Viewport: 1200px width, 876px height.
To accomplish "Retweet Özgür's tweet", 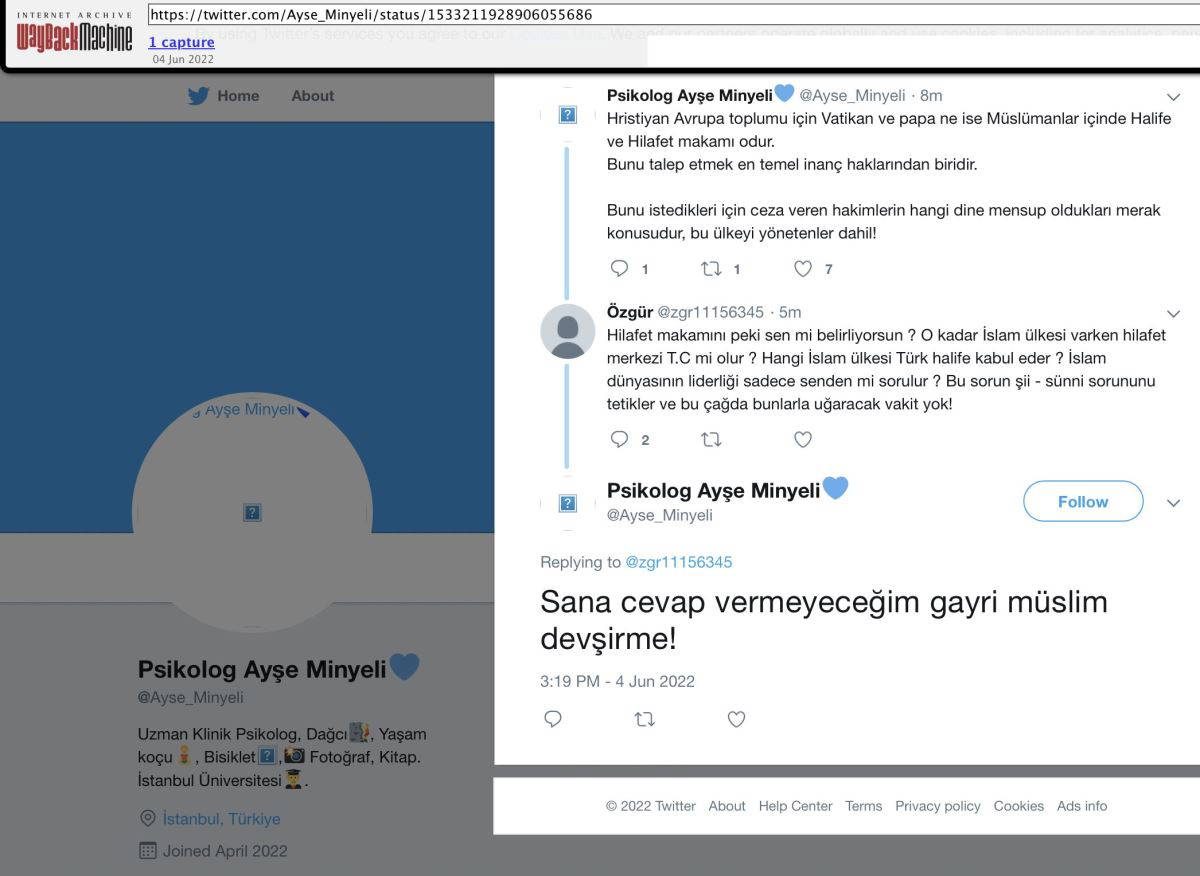I will pyautogui.click(x=711, y=439).
